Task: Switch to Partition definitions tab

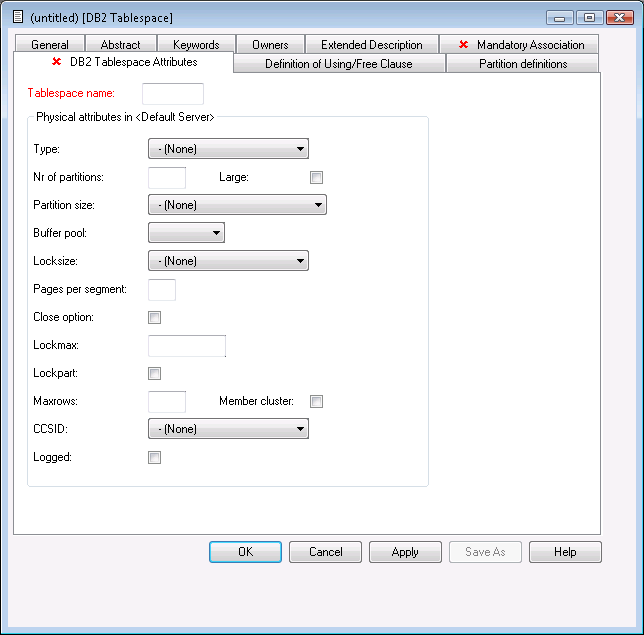Action: (523, 64)
